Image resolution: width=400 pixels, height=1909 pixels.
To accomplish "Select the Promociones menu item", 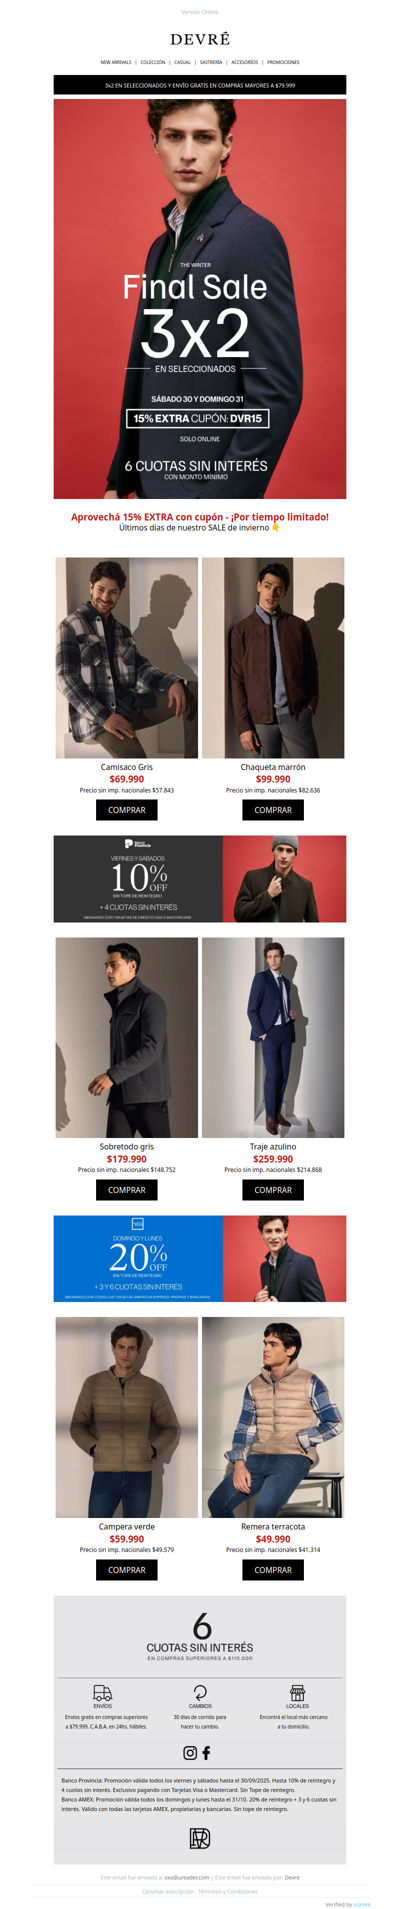I will (x=283, y=62).
